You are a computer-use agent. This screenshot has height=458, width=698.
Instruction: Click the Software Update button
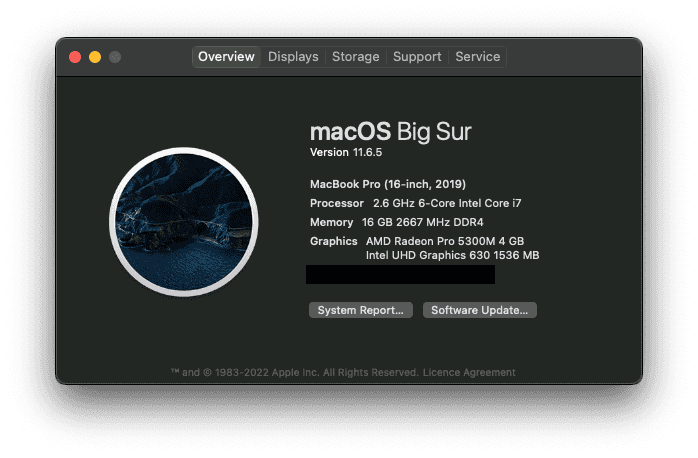click(x=479, y=311)
